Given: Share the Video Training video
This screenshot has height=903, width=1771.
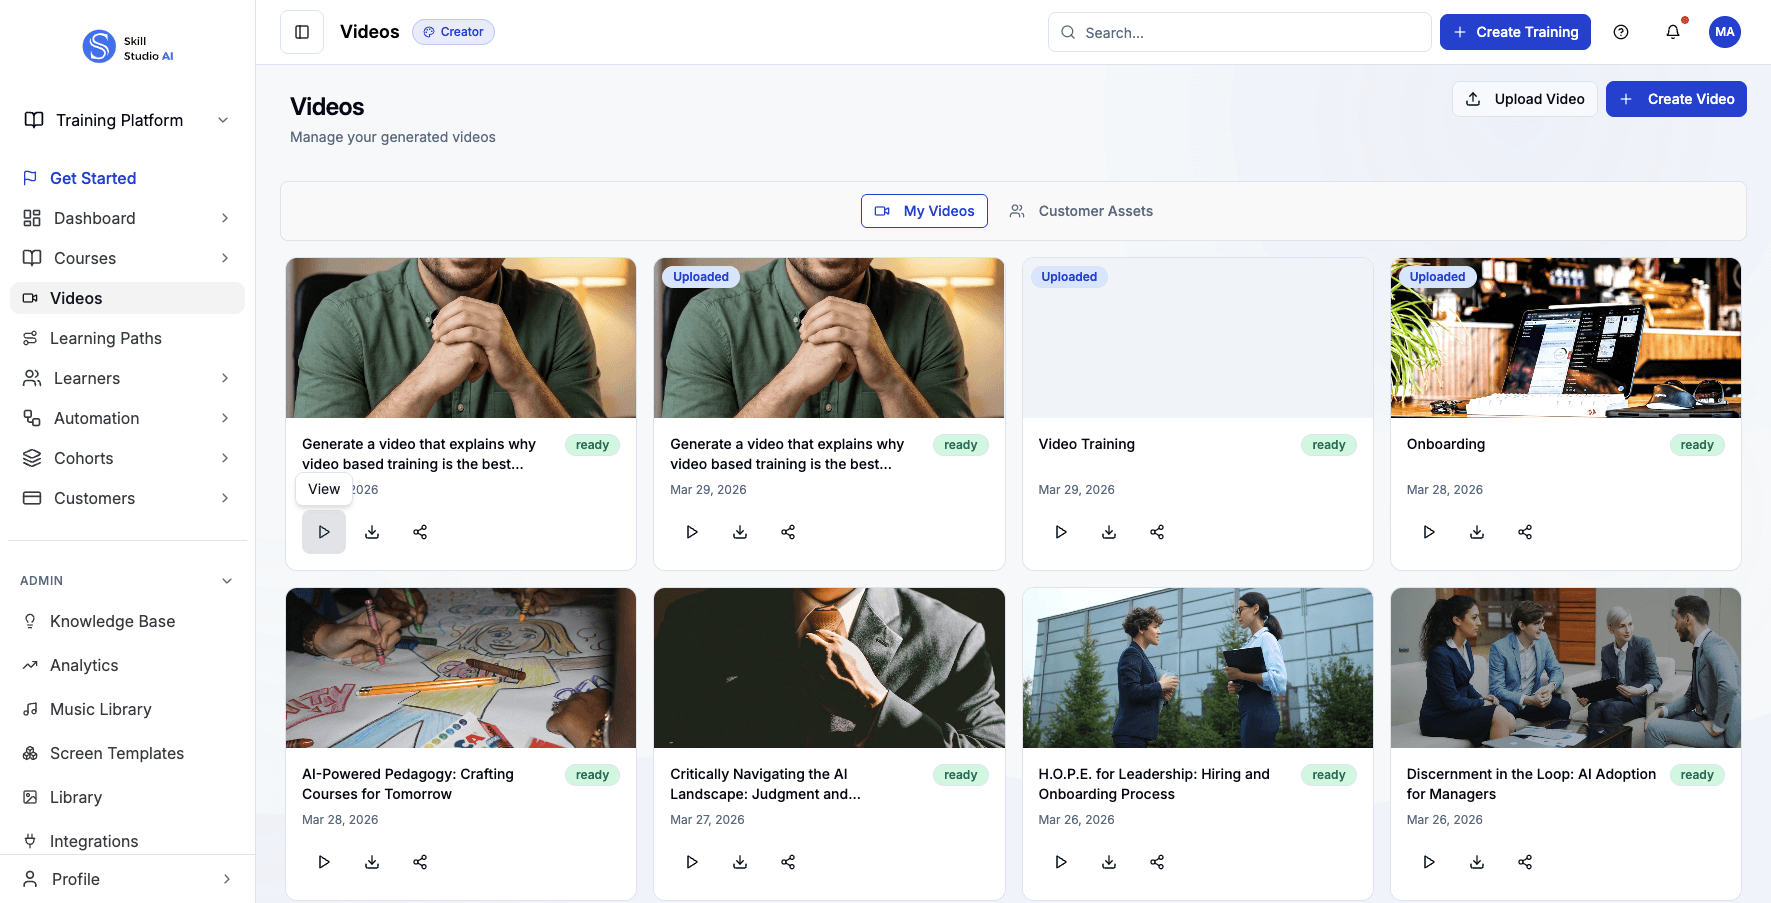Looking at the screenshot, I should (1157, 532).
